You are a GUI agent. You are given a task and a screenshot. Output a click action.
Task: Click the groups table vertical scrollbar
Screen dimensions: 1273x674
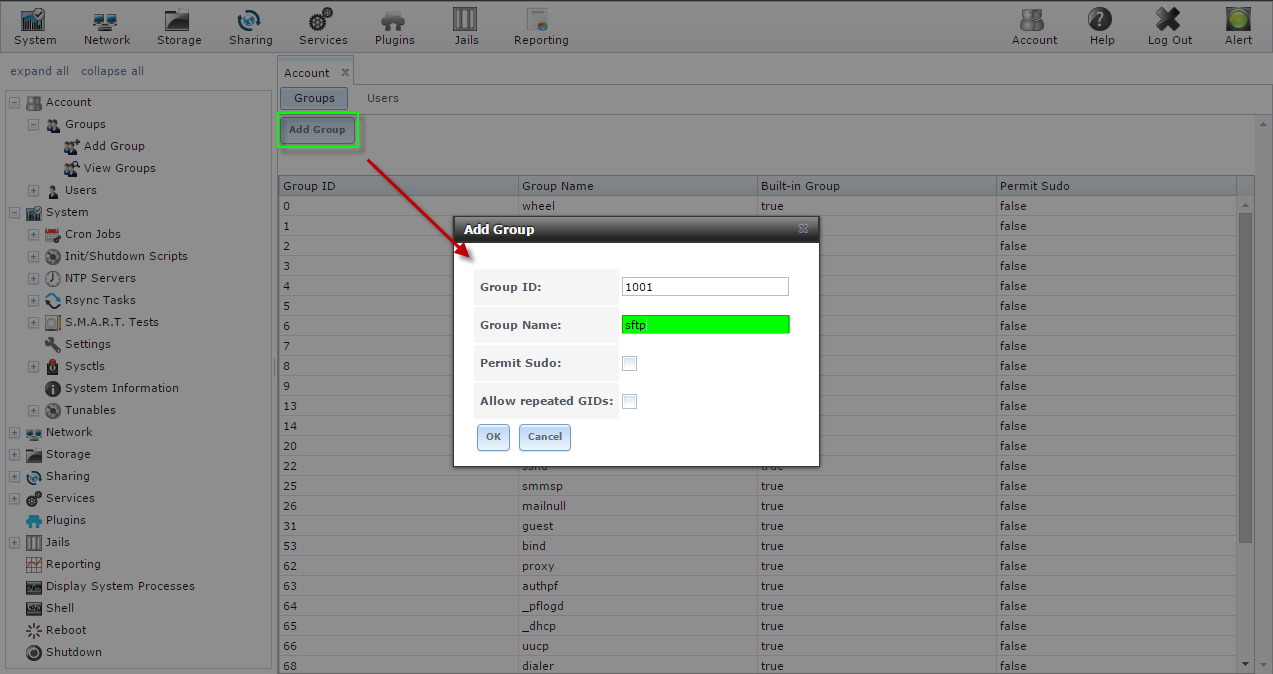[1245, 377]
